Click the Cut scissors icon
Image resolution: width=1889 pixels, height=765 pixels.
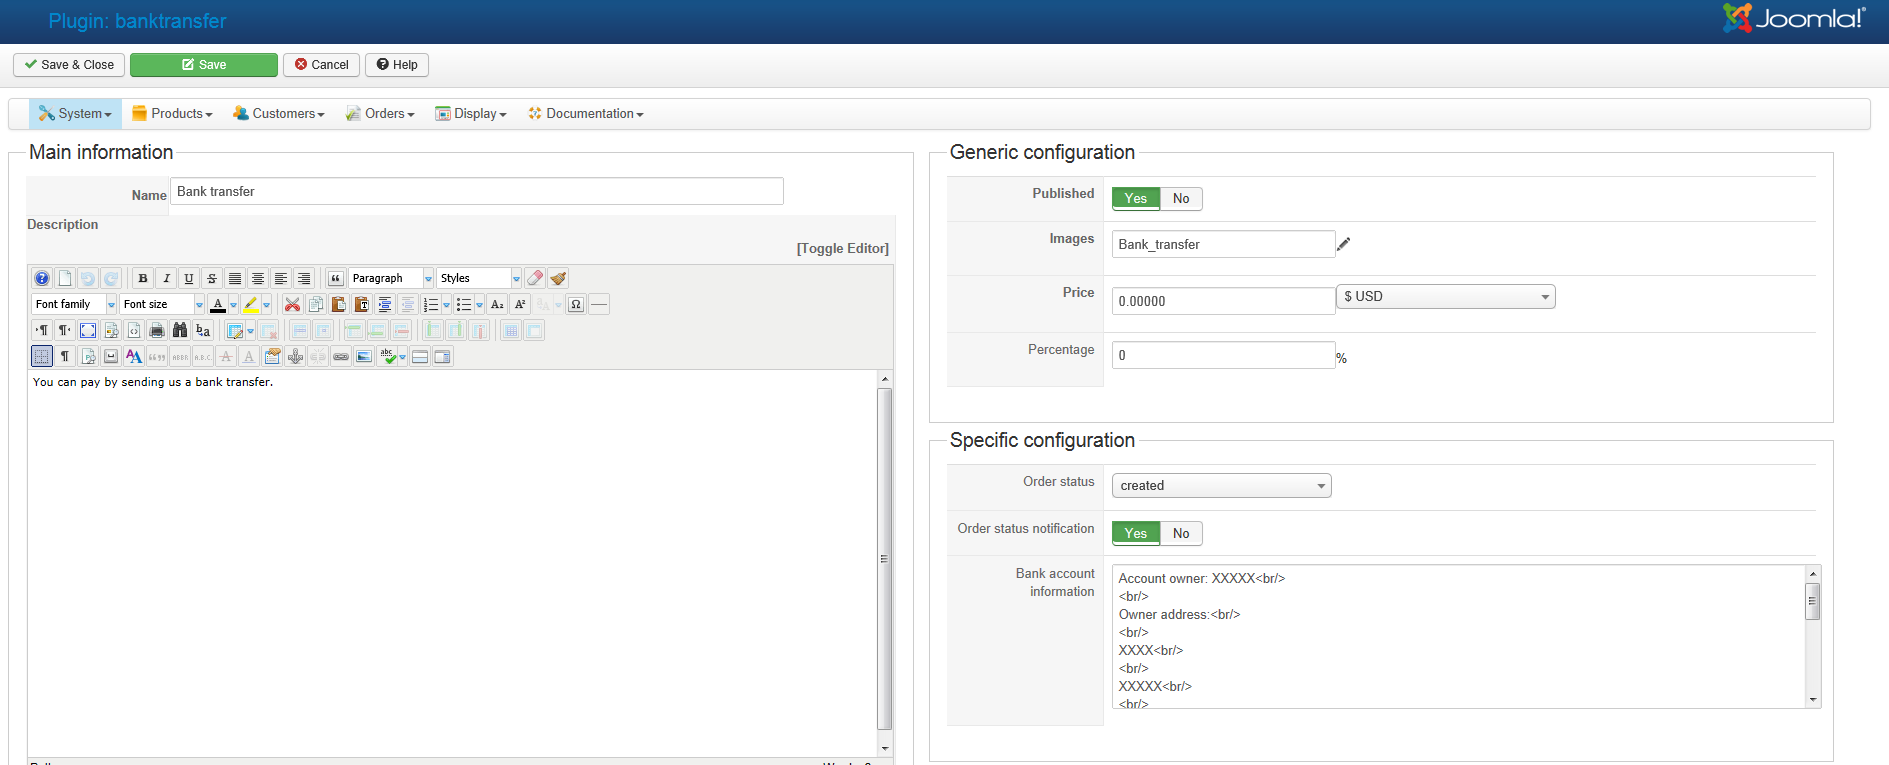[x=292, y=304]
